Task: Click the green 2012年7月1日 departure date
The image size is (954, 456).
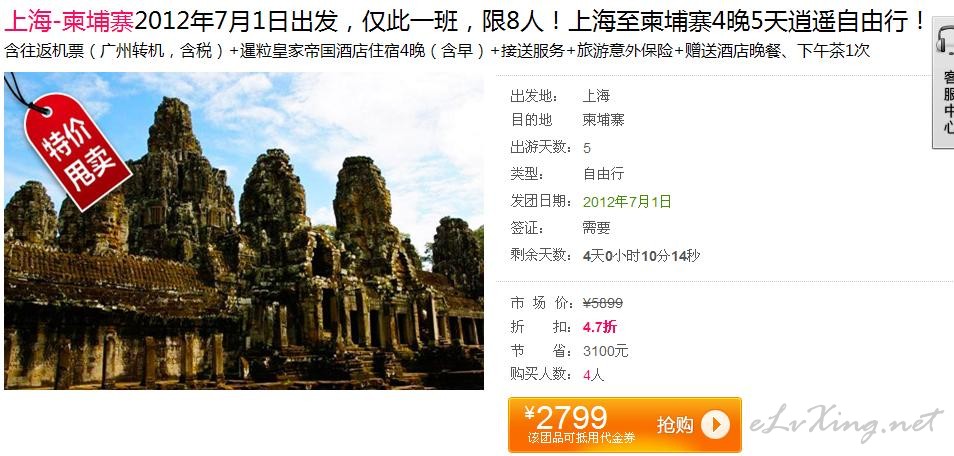Action: point(627,202)
